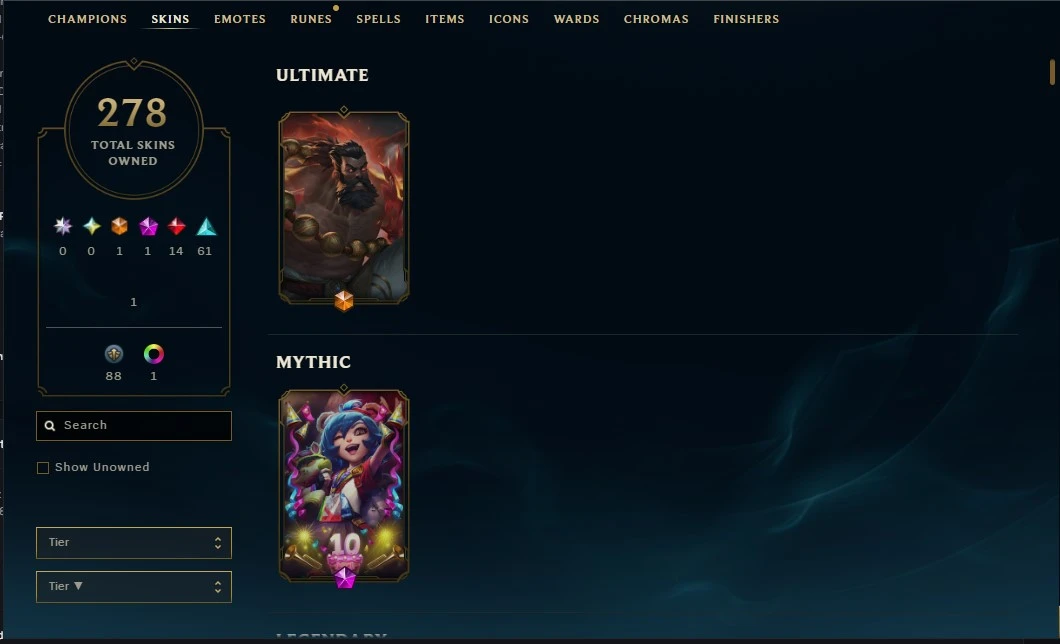Click the green Exalted tier gem icon
1060x644 pixels.
coord(91,226)
